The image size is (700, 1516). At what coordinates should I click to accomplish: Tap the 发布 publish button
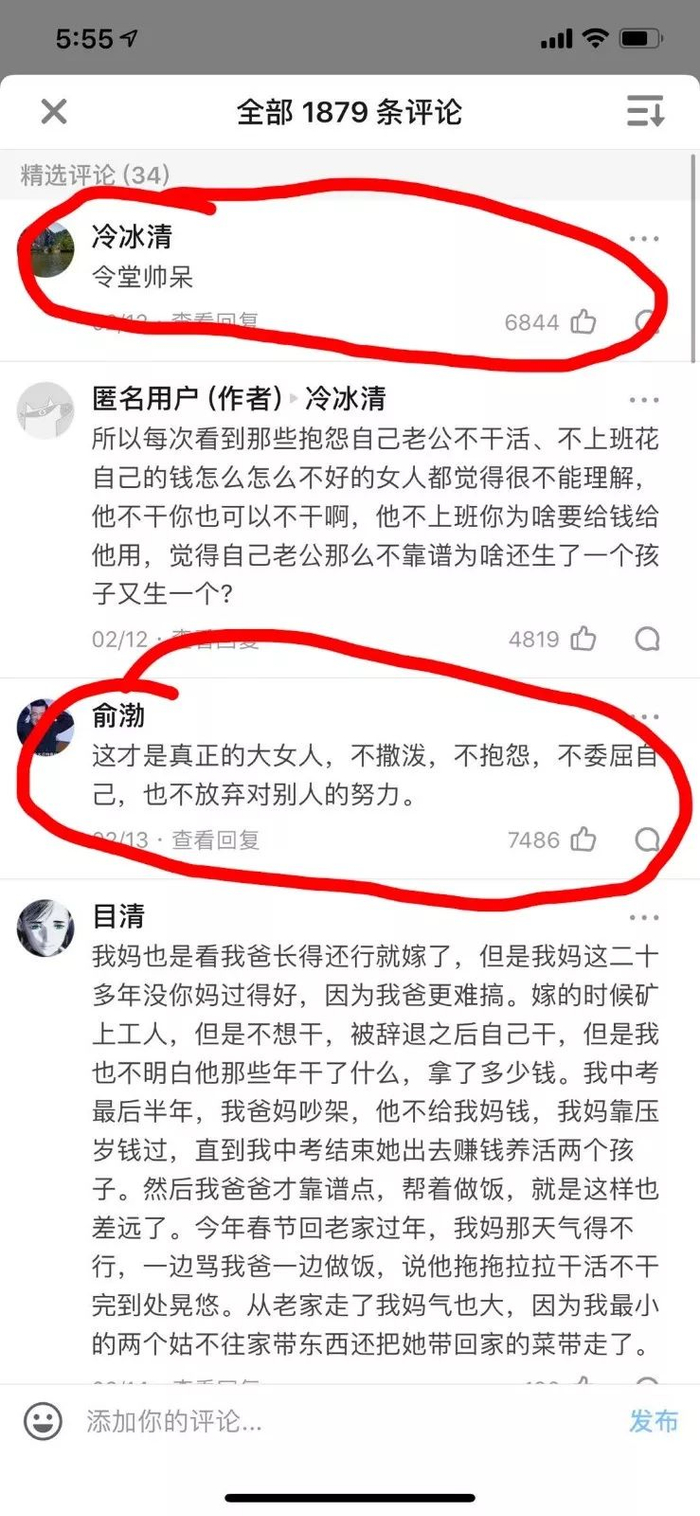coord(654,1421)
